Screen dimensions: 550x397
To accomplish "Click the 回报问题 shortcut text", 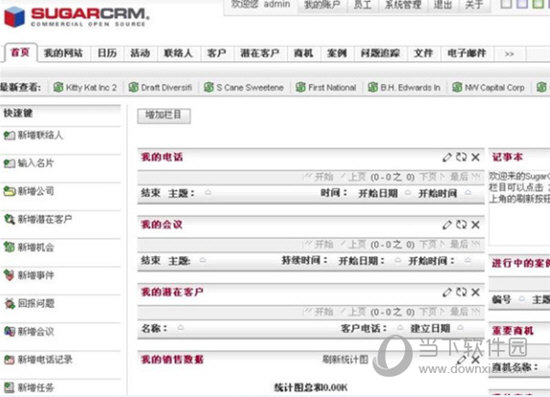I will pyautogui.click(x=36, y=303).
